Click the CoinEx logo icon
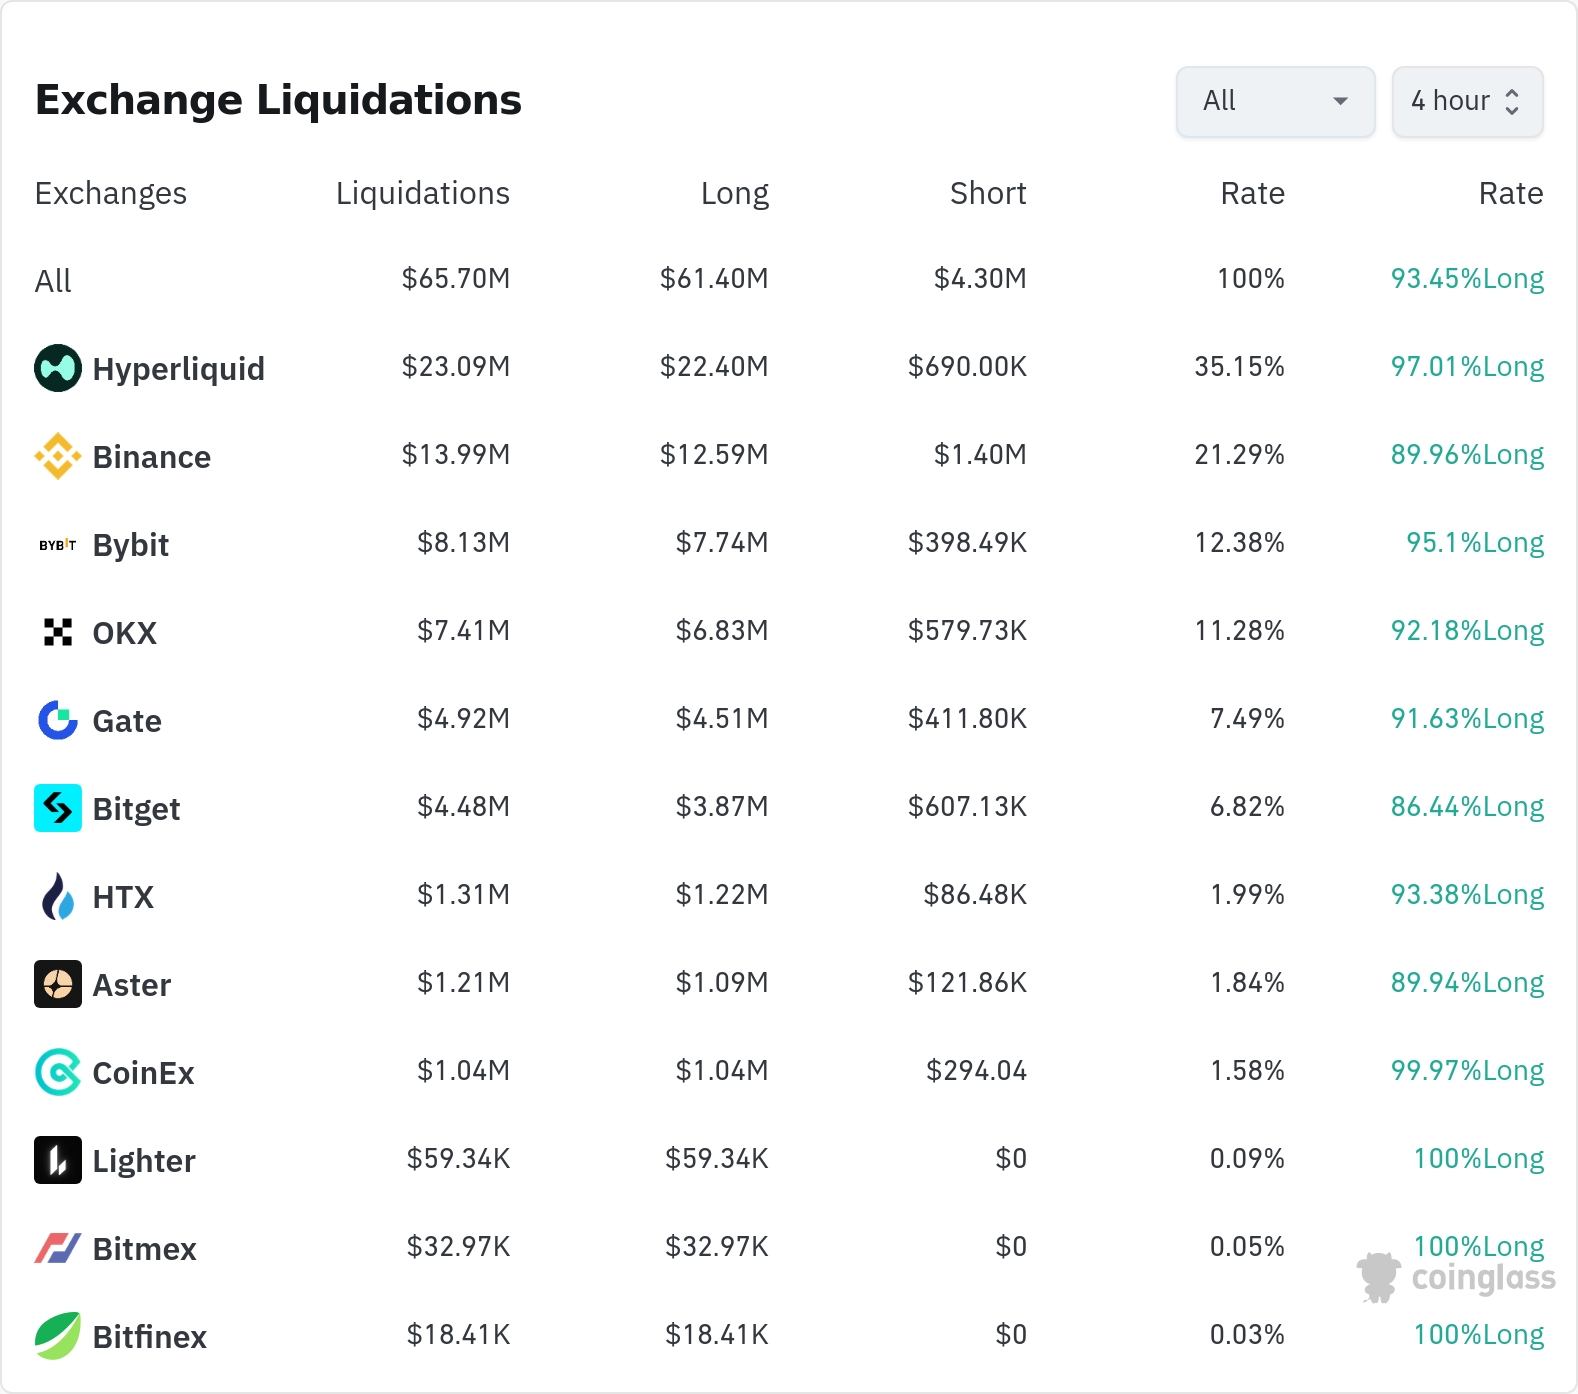1578x1394 pixels. [x=58, y=1072]
